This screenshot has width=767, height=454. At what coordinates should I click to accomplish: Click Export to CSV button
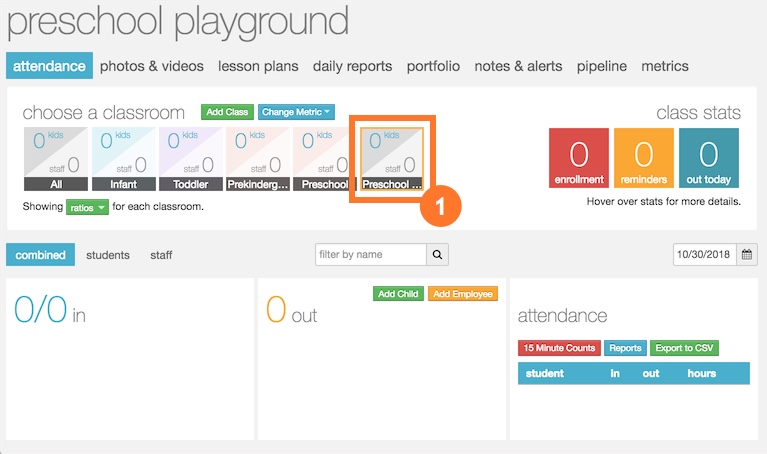coord(685,348)
